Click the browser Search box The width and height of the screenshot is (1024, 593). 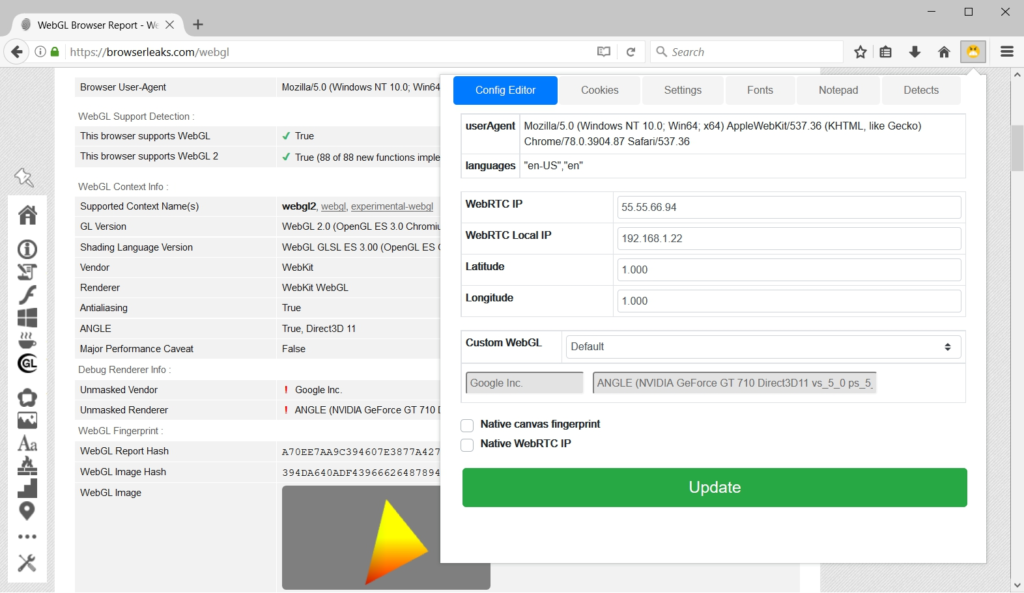746,52
